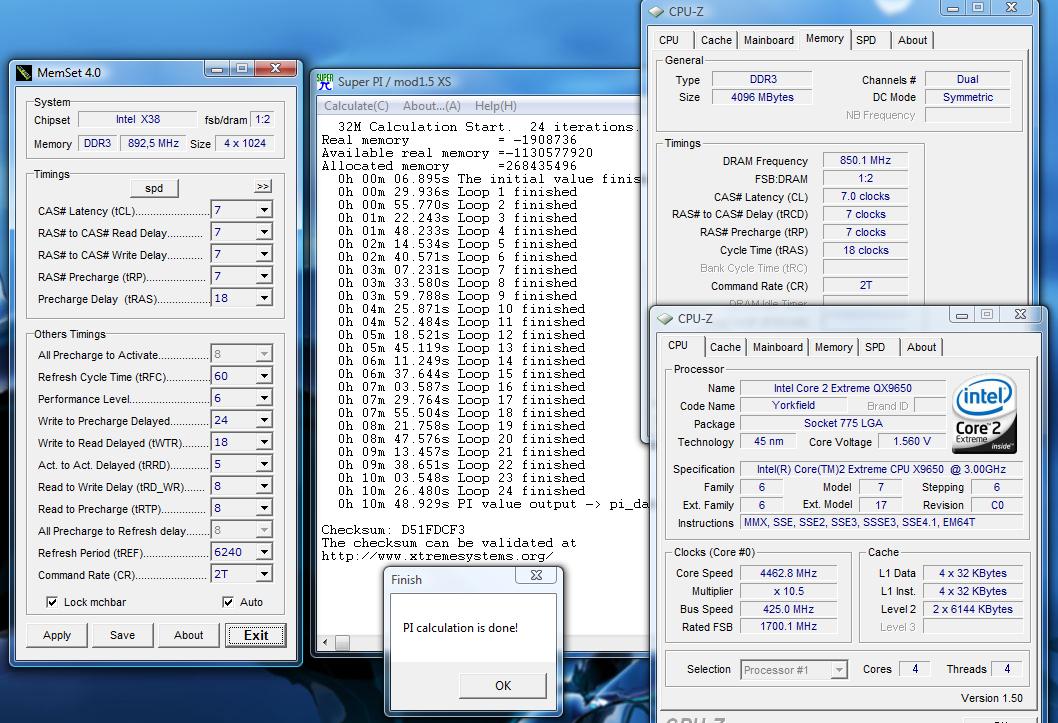Click Apply in MemSet
Viewport: 1058px width, 723px height.
(57, 635)
